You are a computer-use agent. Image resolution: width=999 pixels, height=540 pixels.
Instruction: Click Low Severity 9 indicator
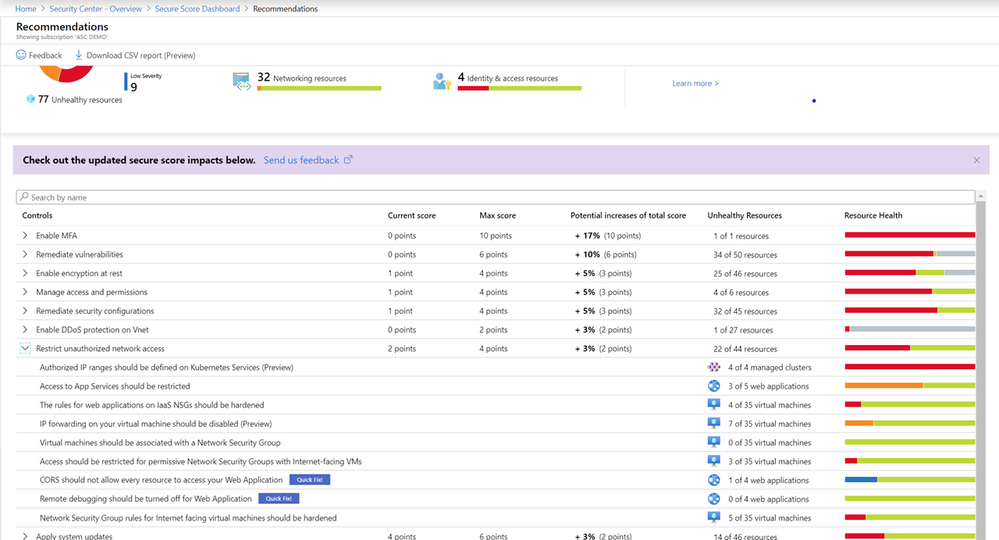click(x=143, y=82)
